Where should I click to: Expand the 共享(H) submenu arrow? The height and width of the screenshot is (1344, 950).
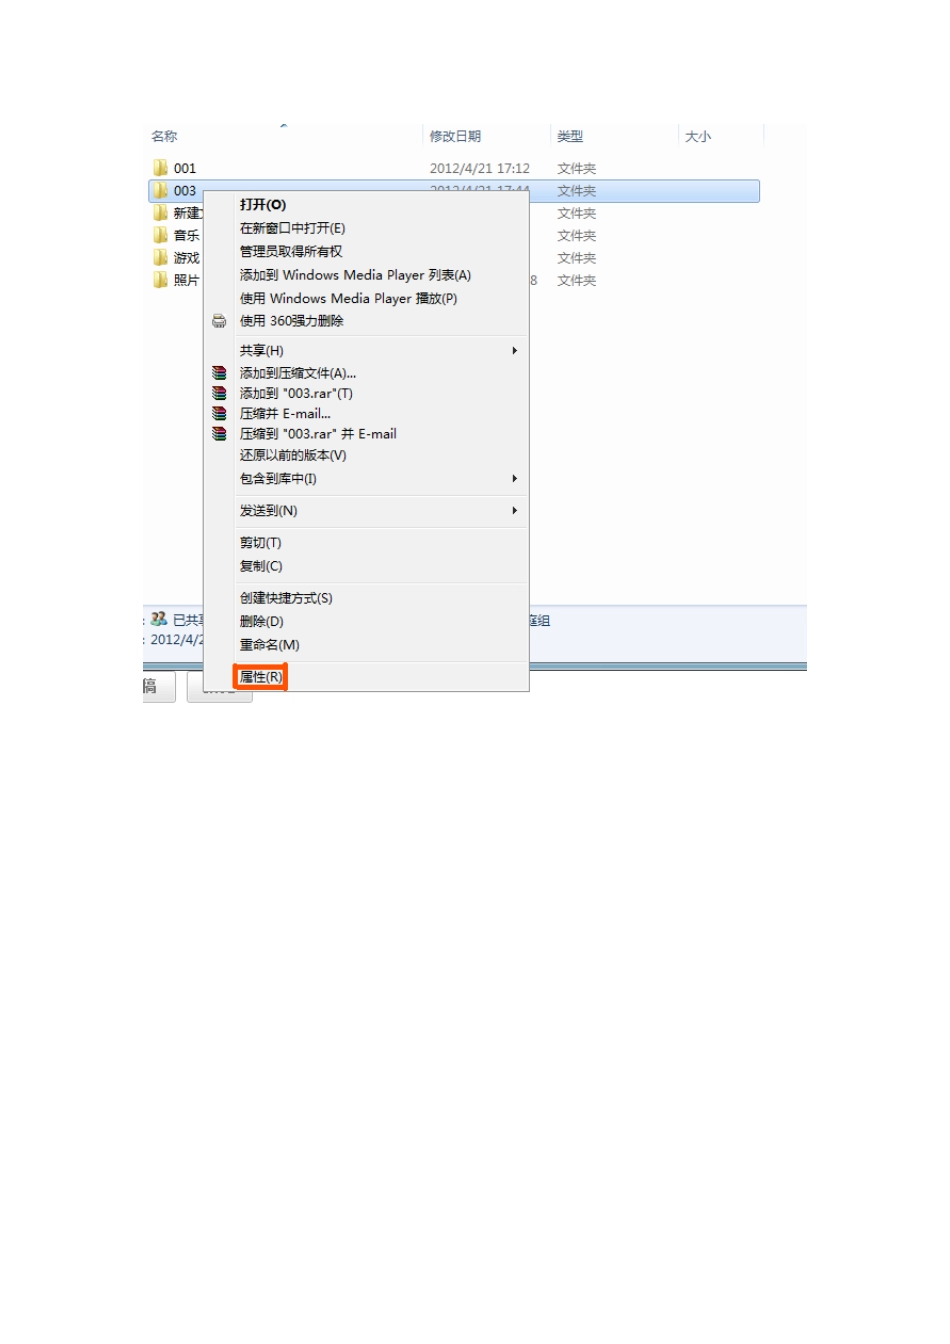click(515, 351)
